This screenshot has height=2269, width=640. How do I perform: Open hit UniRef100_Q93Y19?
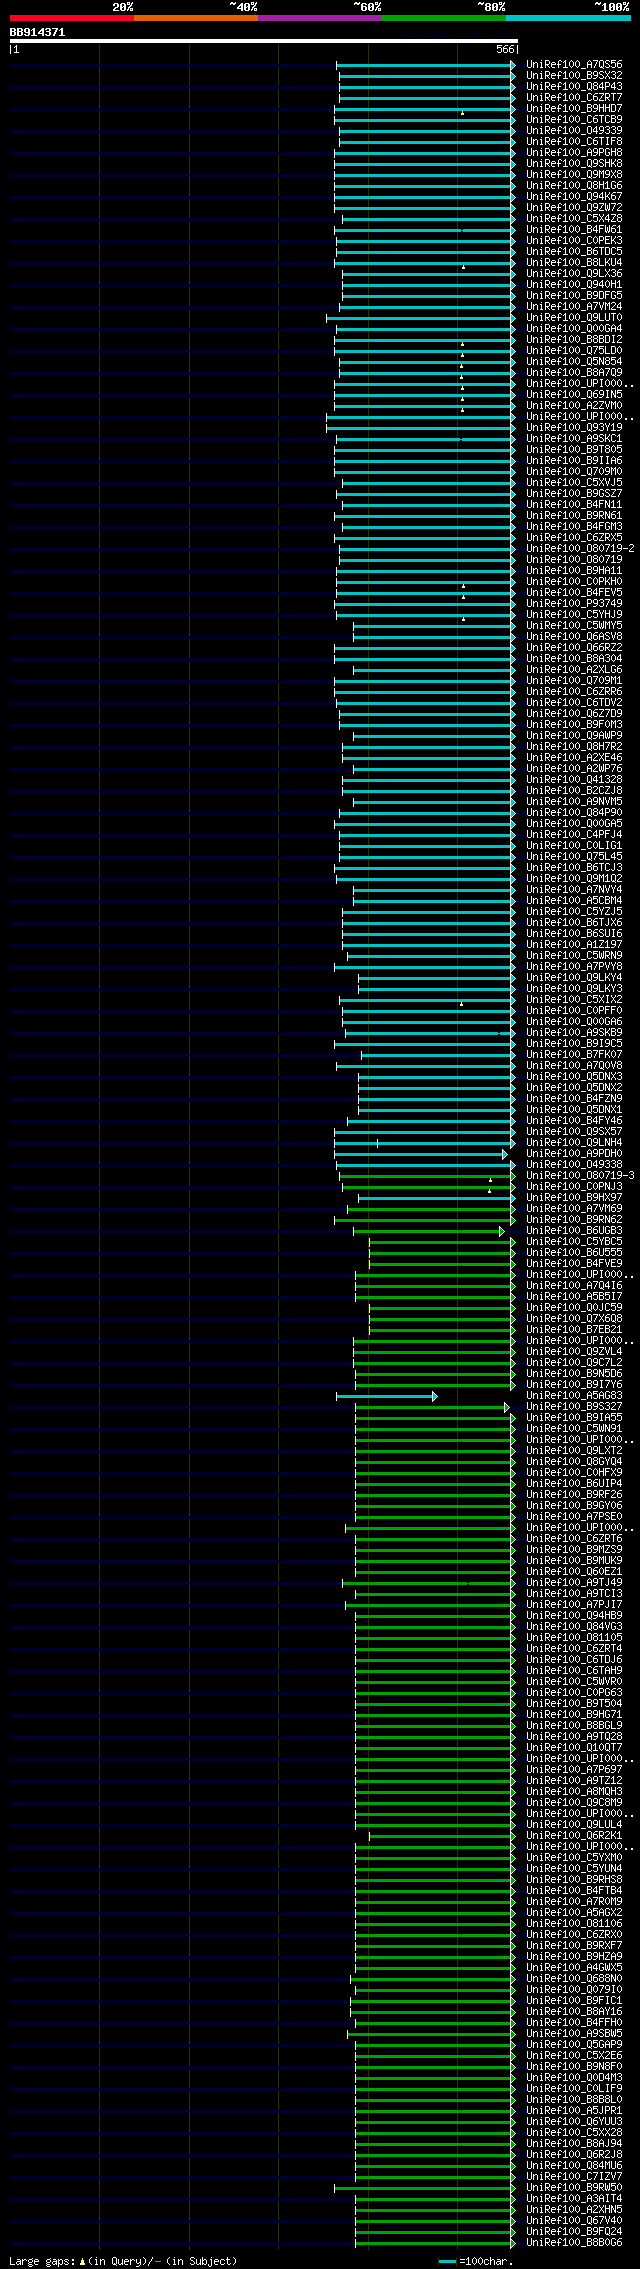[574, 428]
